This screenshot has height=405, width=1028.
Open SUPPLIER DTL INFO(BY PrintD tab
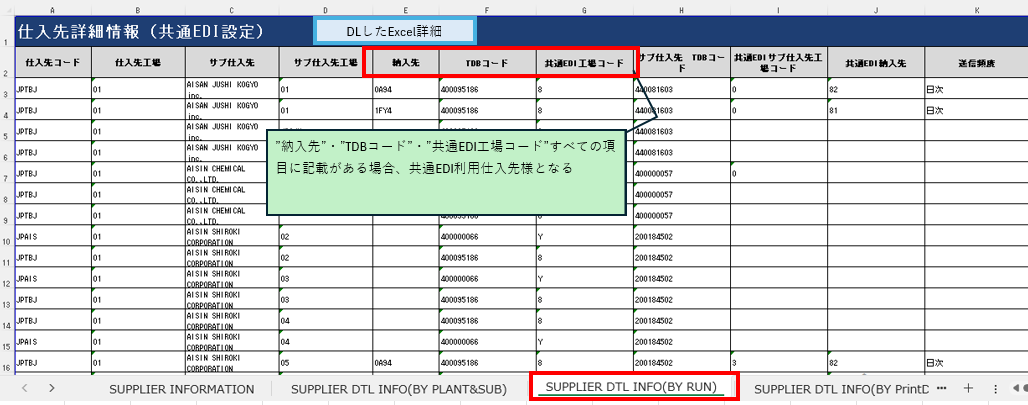pos(841,388)
